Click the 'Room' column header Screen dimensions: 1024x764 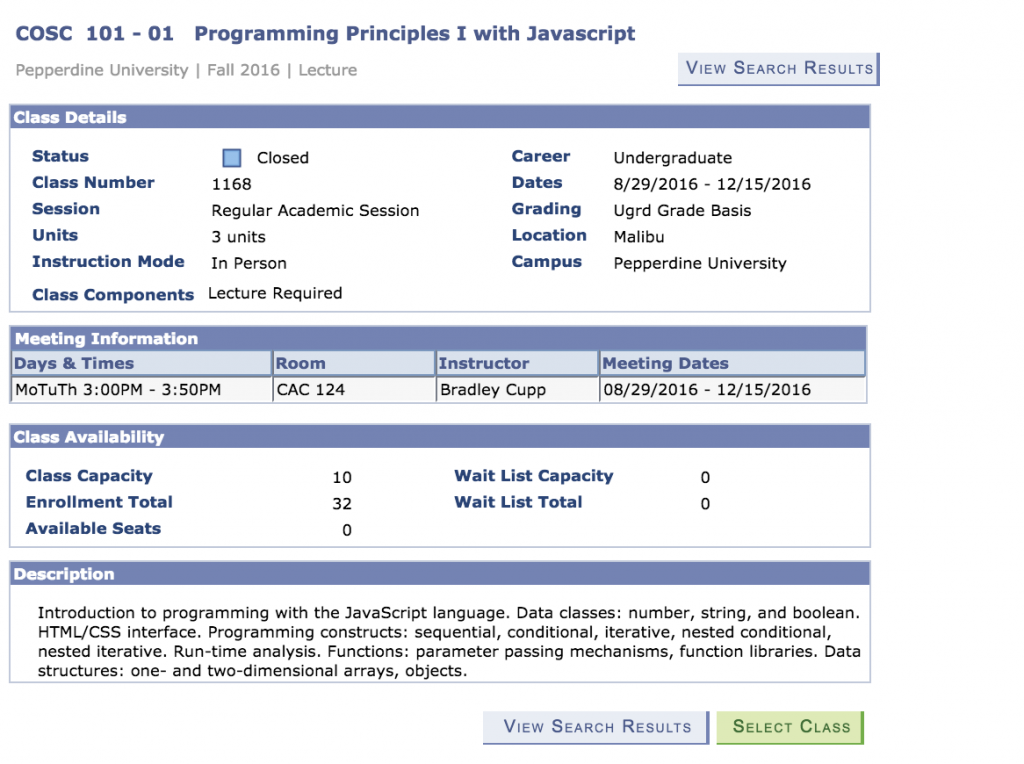click(353, 363)
